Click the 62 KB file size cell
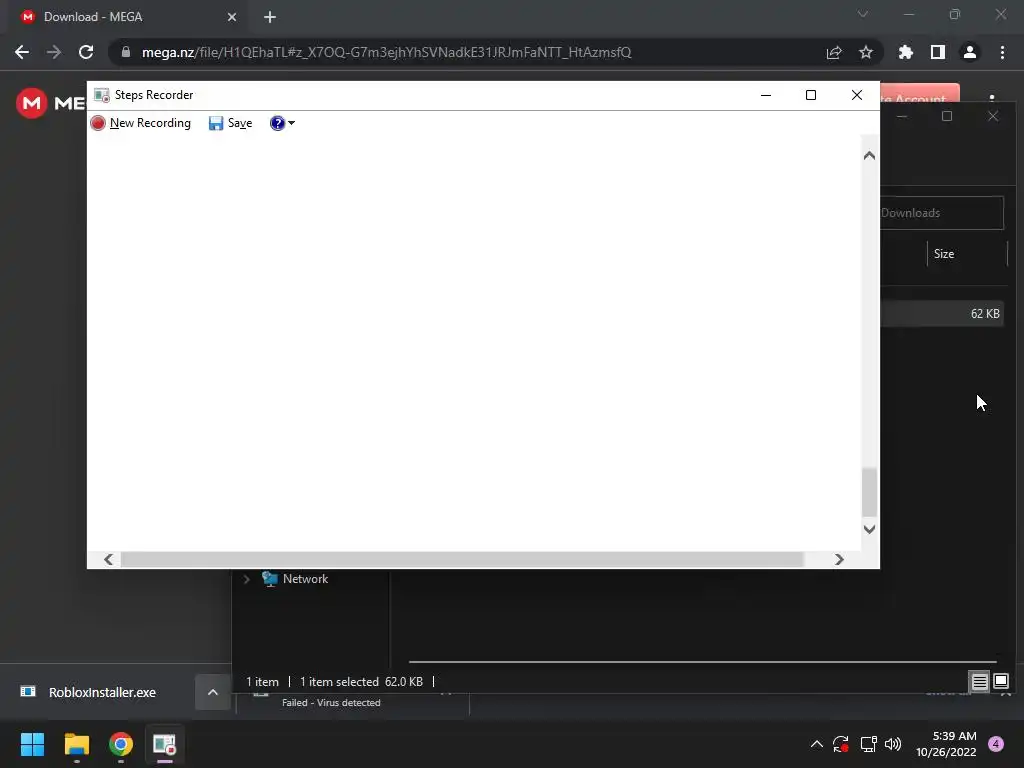Screen dimensions: 1024x768 pyautogui.click(x=985, y=313)
